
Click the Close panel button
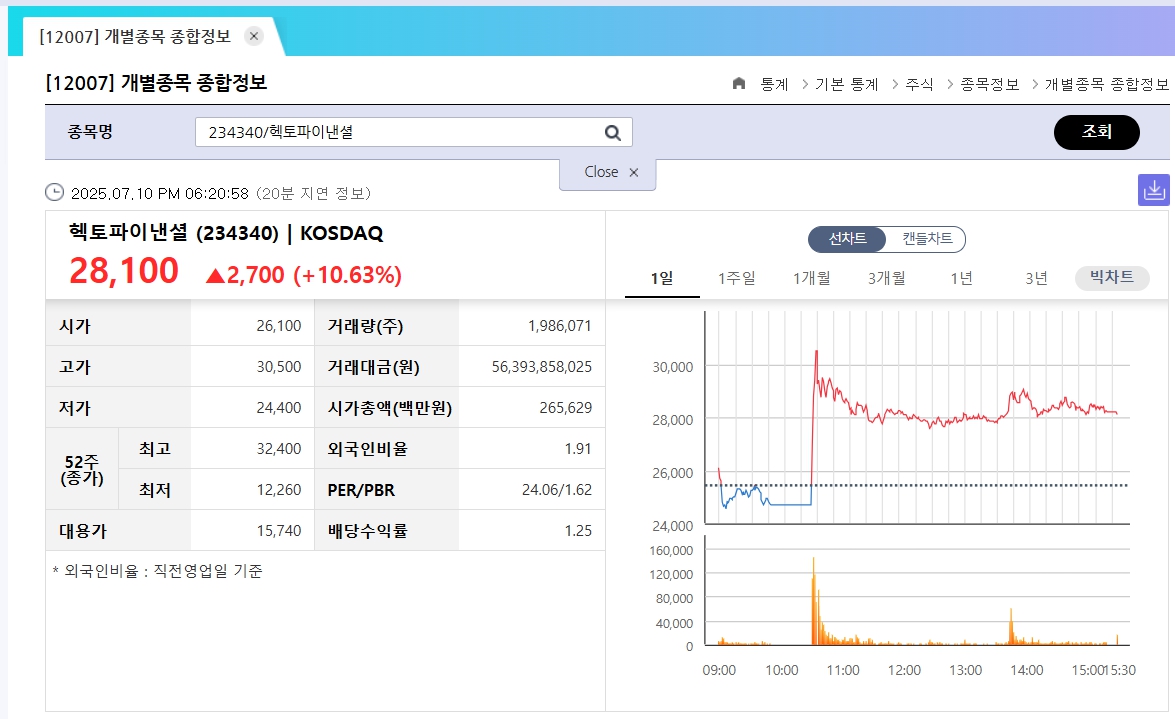click(608, 173)
